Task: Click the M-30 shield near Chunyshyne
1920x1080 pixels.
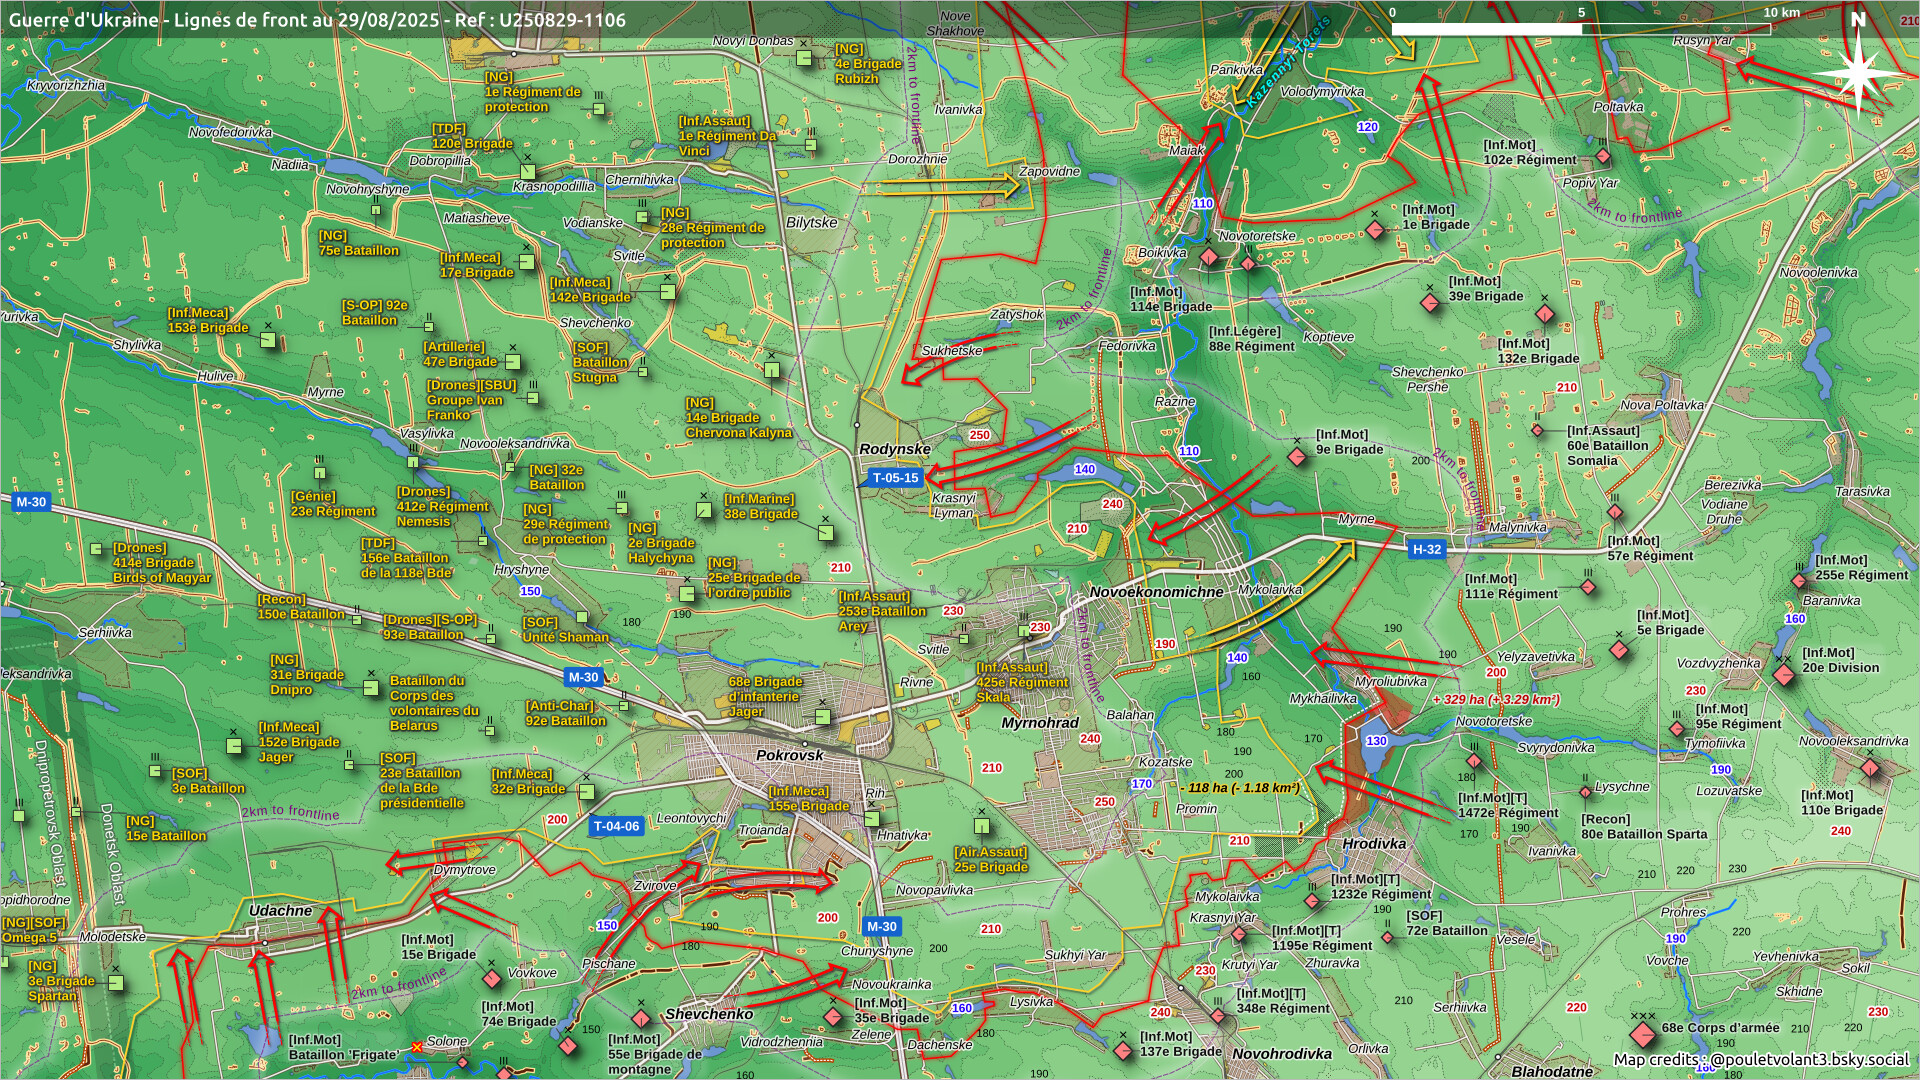Action: pyautogui.click(x=881, y=927)
